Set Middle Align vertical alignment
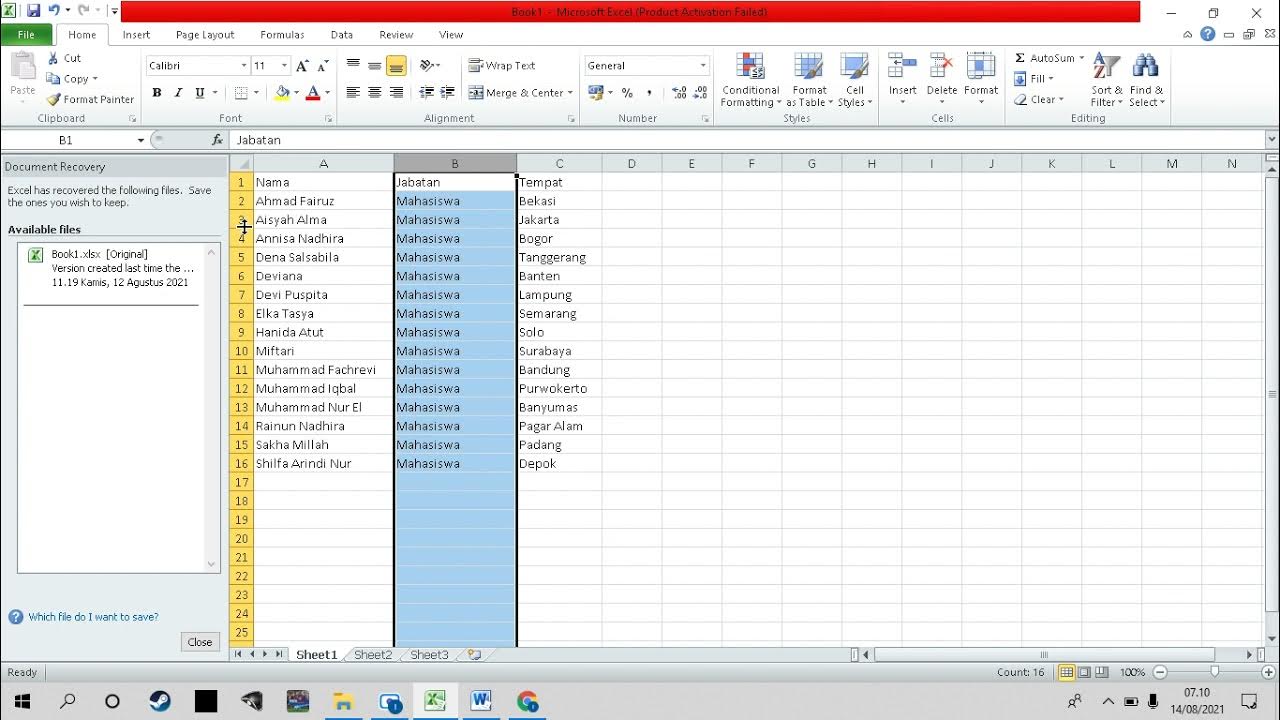 point(375,65)
